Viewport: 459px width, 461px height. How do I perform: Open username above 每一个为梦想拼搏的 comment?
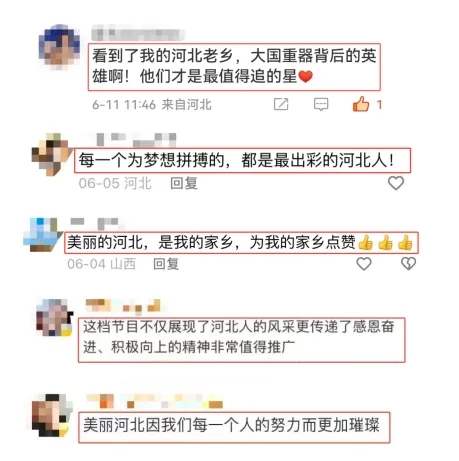136,139
